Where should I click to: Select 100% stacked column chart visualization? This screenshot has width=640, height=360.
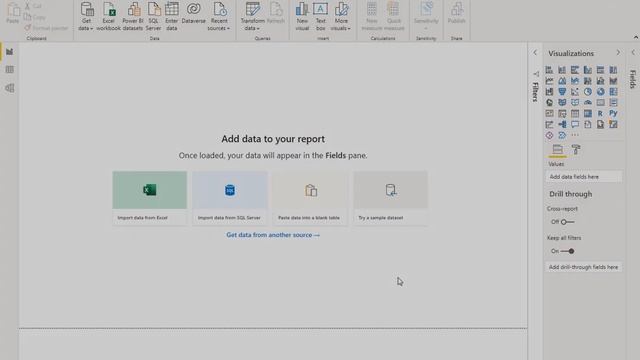613,70
